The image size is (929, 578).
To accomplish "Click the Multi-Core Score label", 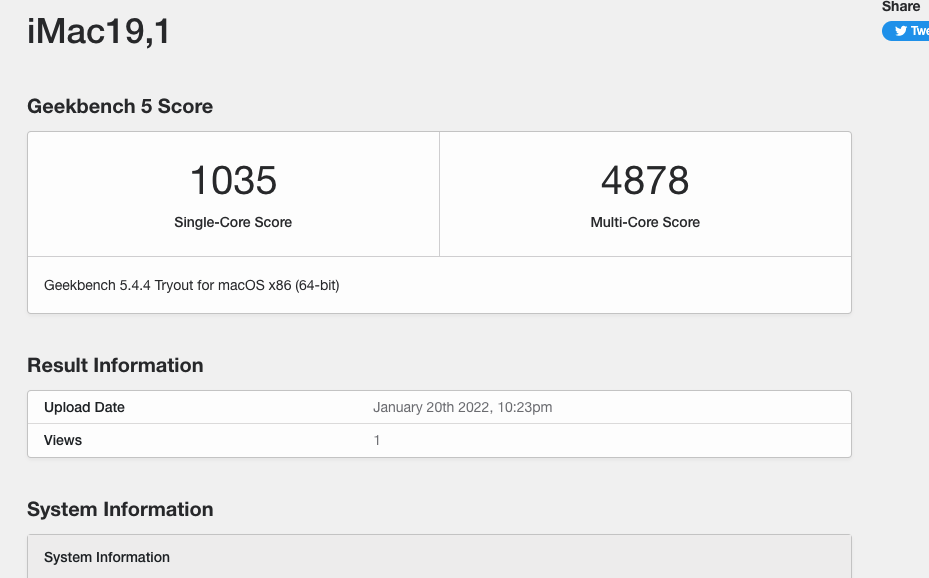I will [645, 222].
